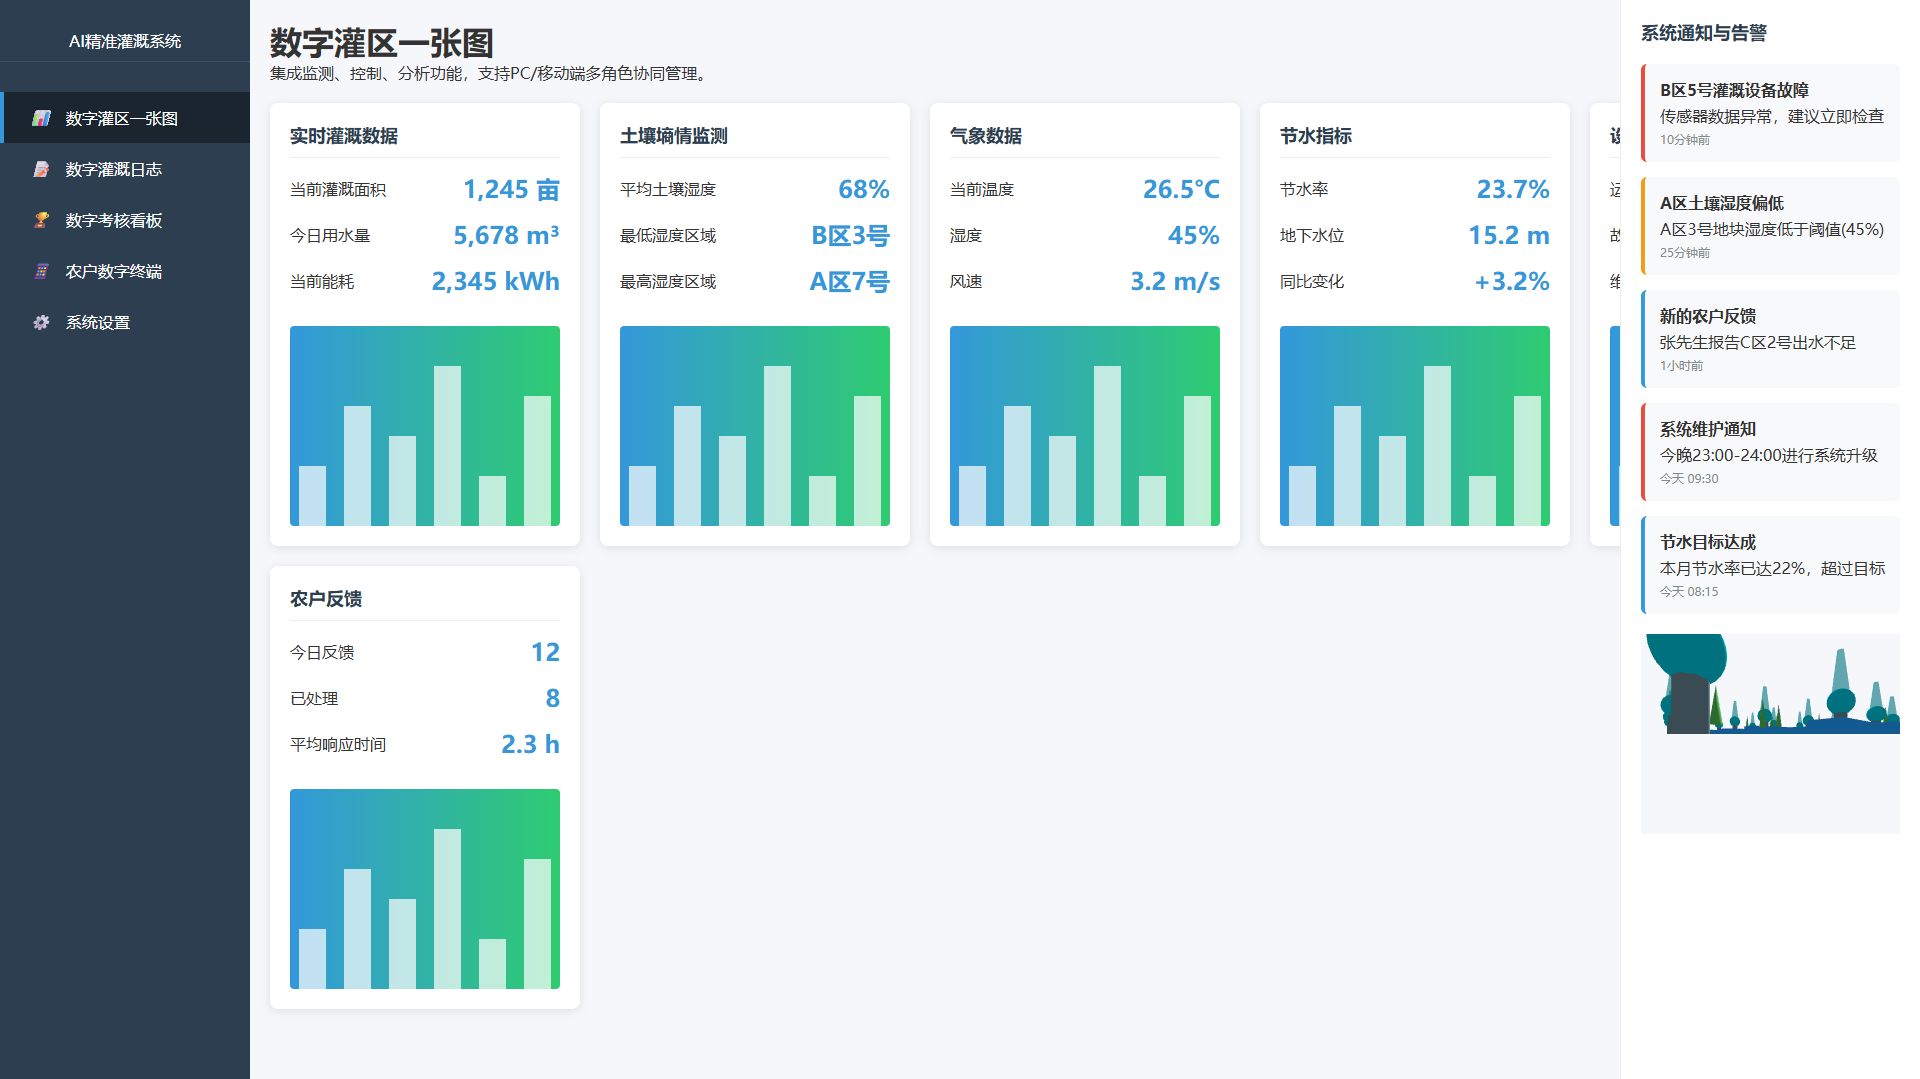This screenshot has width=1920, height=1079.
Task: Go to 数字考核看板 page
Action: point(113,220)
